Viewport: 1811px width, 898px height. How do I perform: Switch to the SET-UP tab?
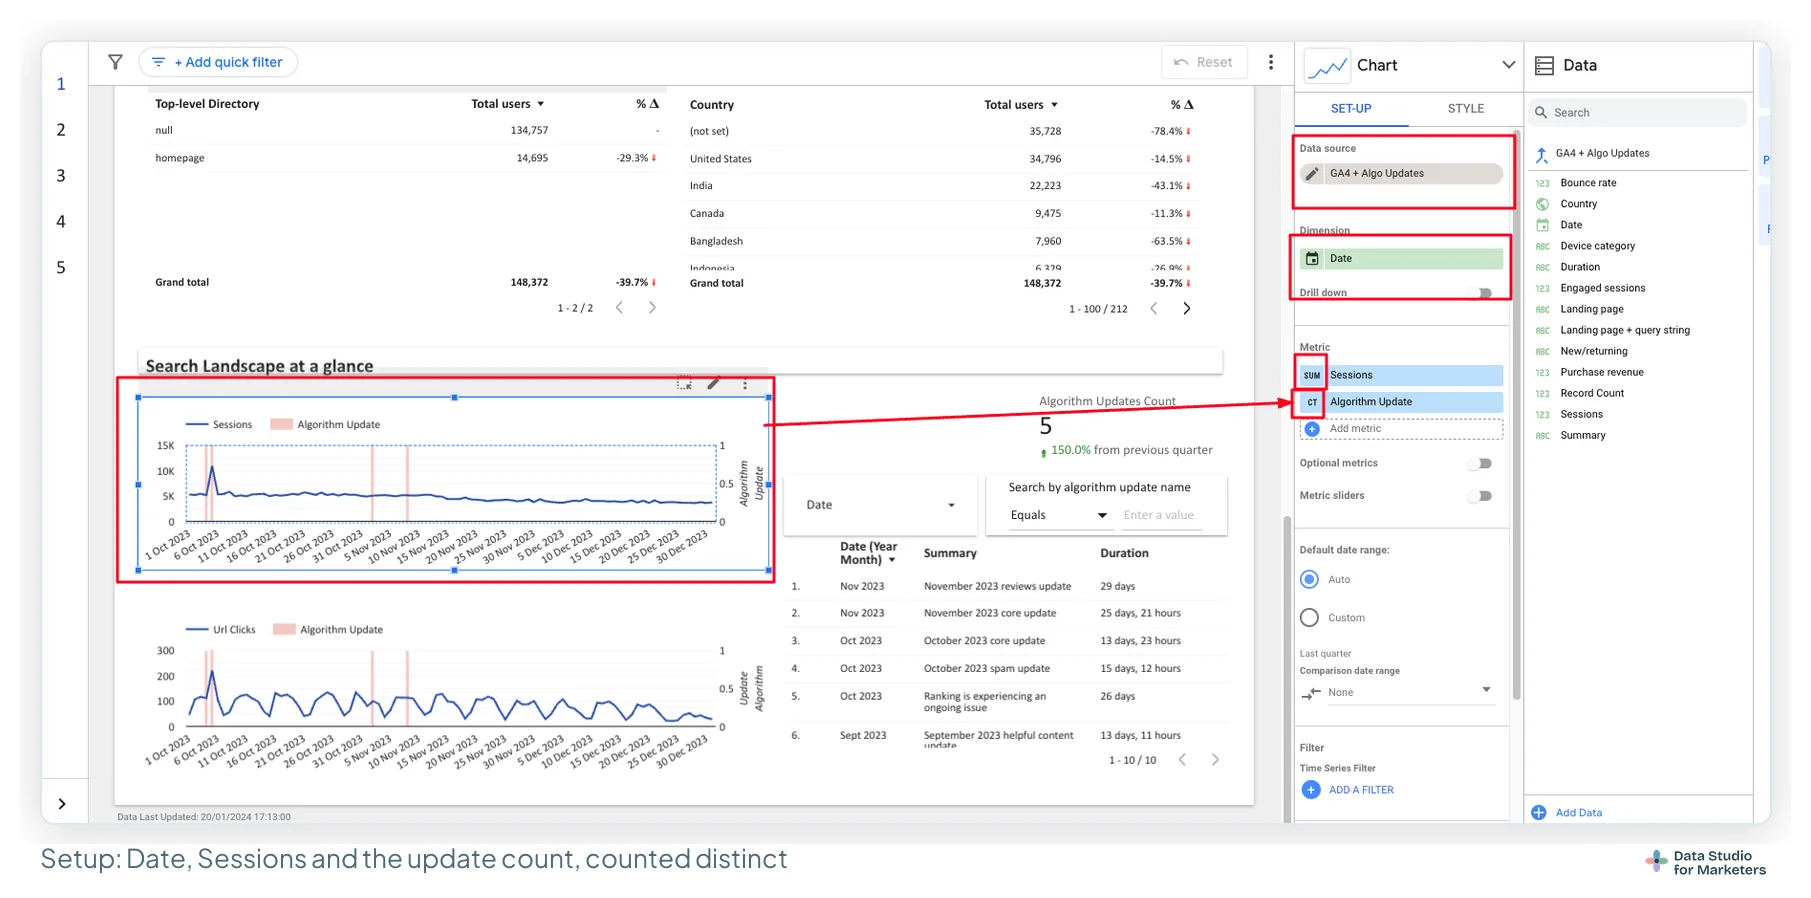[1351, 109]
